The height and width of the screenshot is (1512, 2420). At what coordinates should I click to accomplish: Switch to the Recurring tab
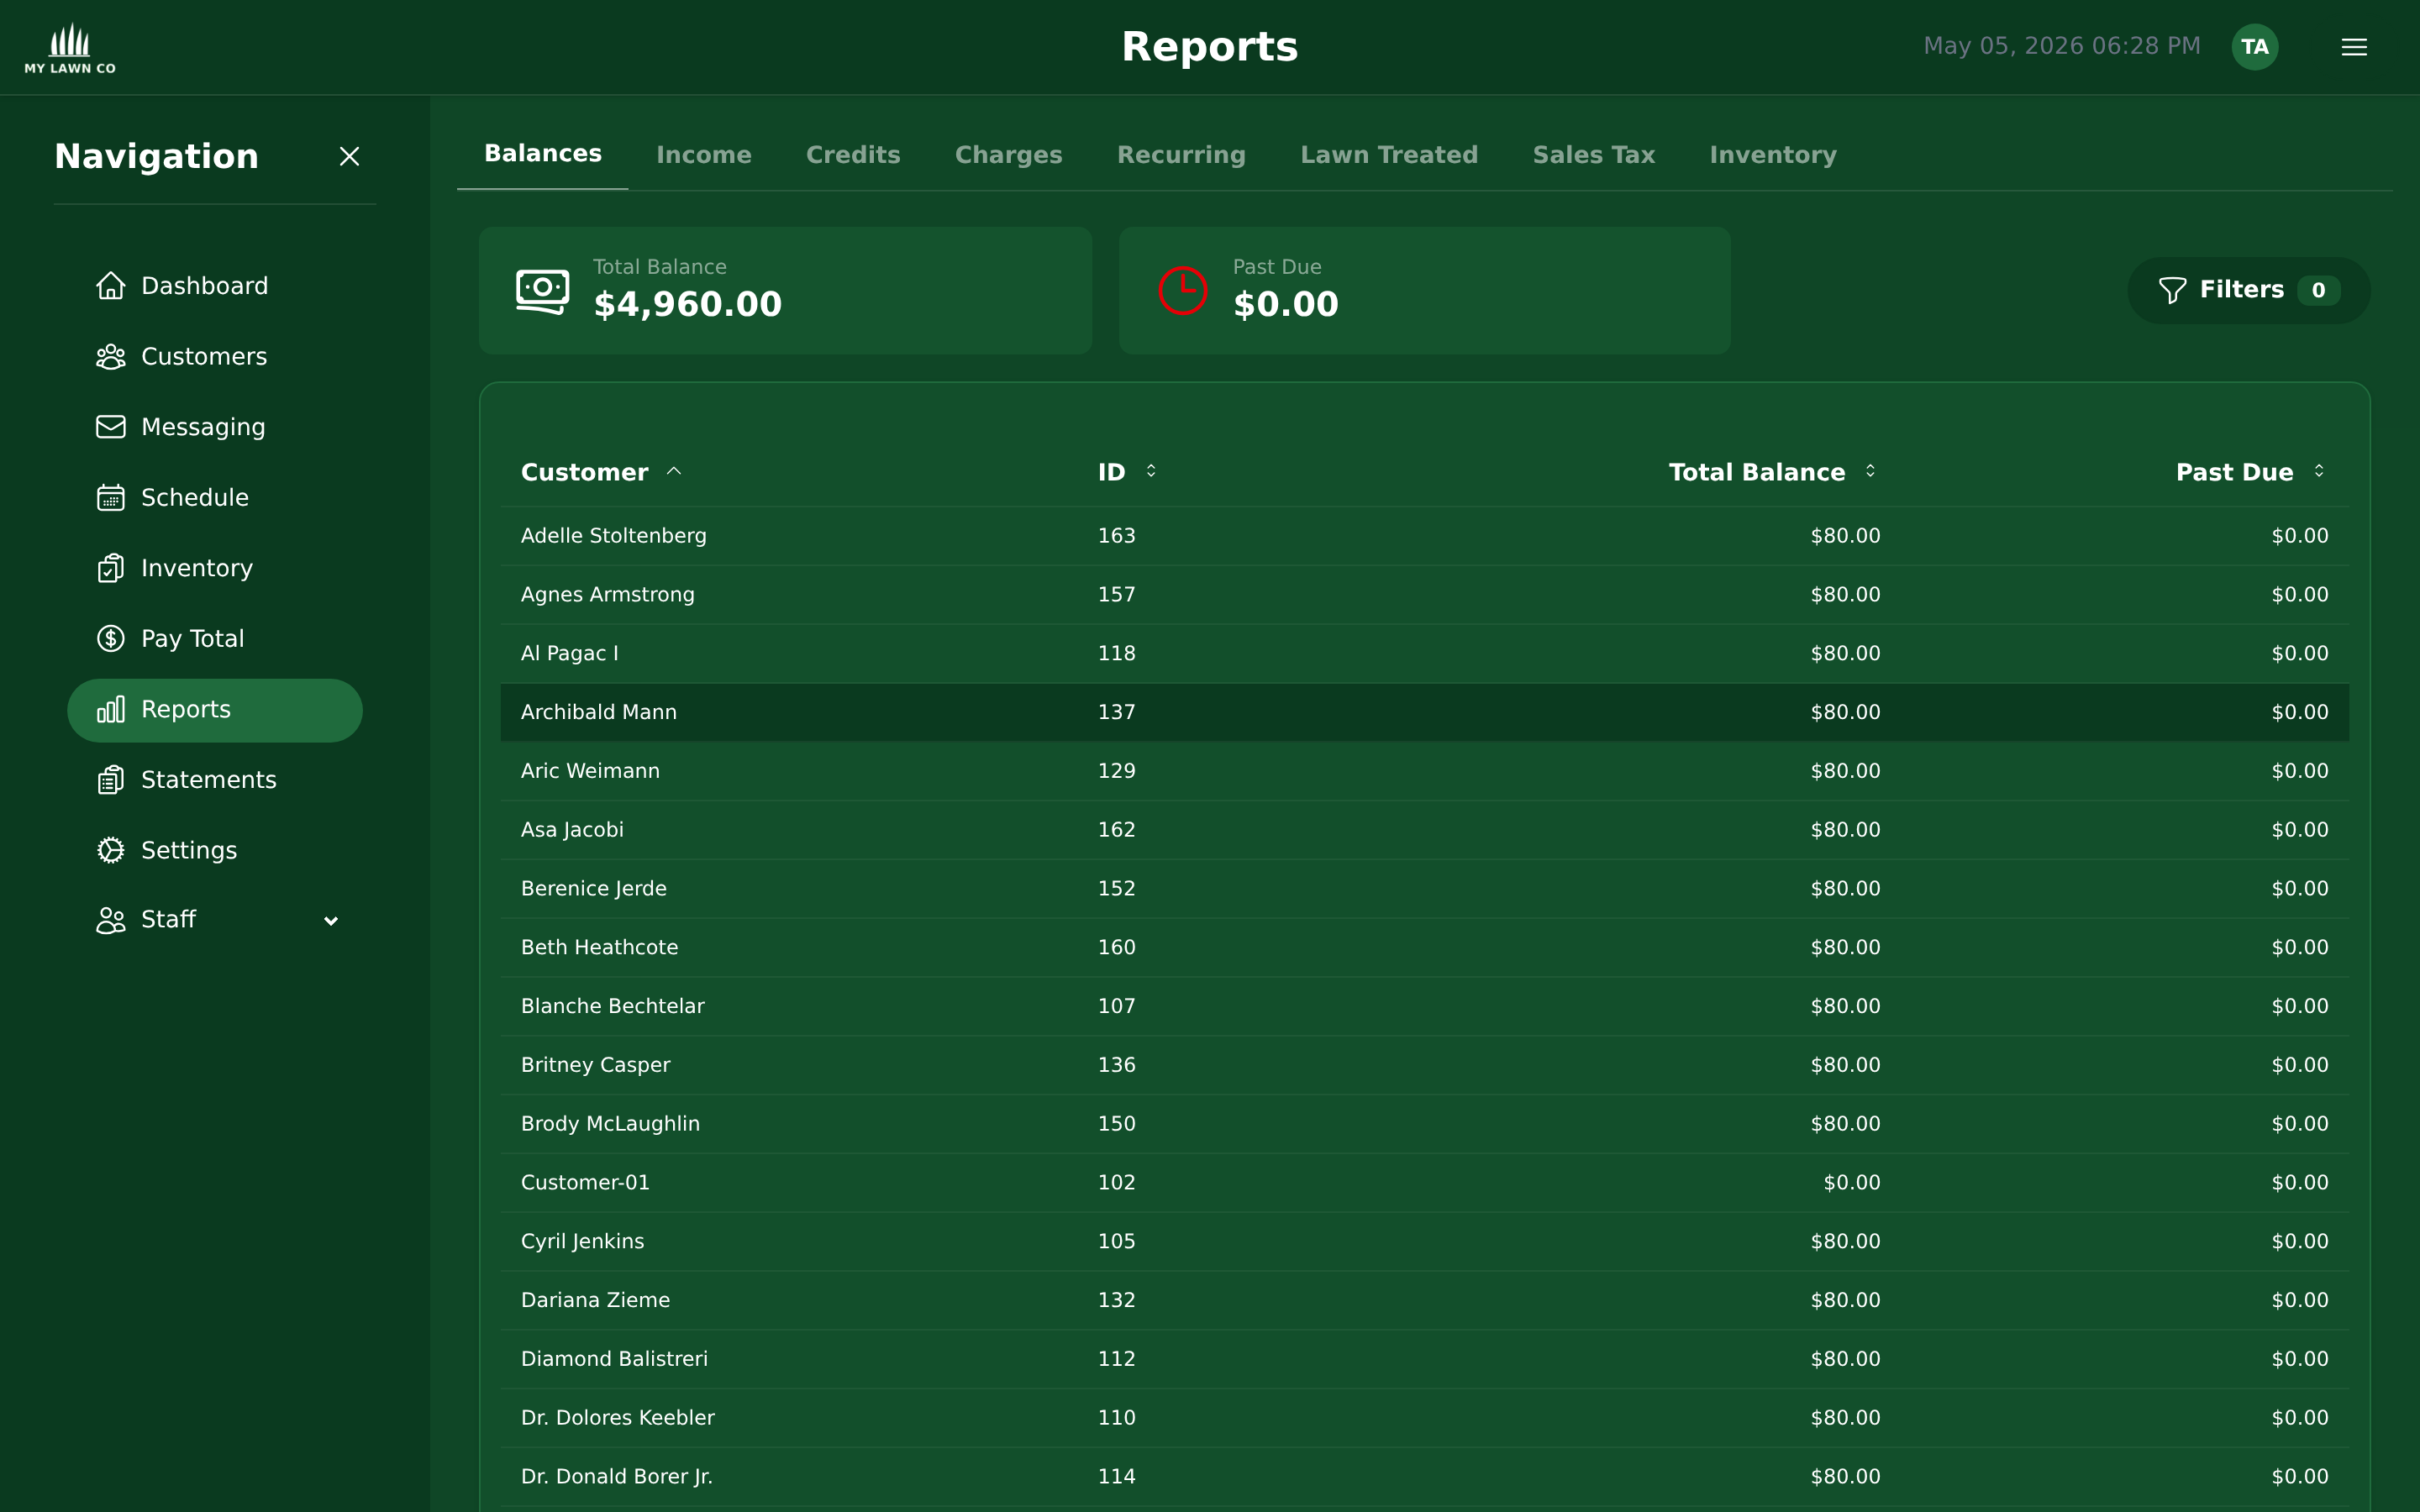click(x=1181, y=155)
